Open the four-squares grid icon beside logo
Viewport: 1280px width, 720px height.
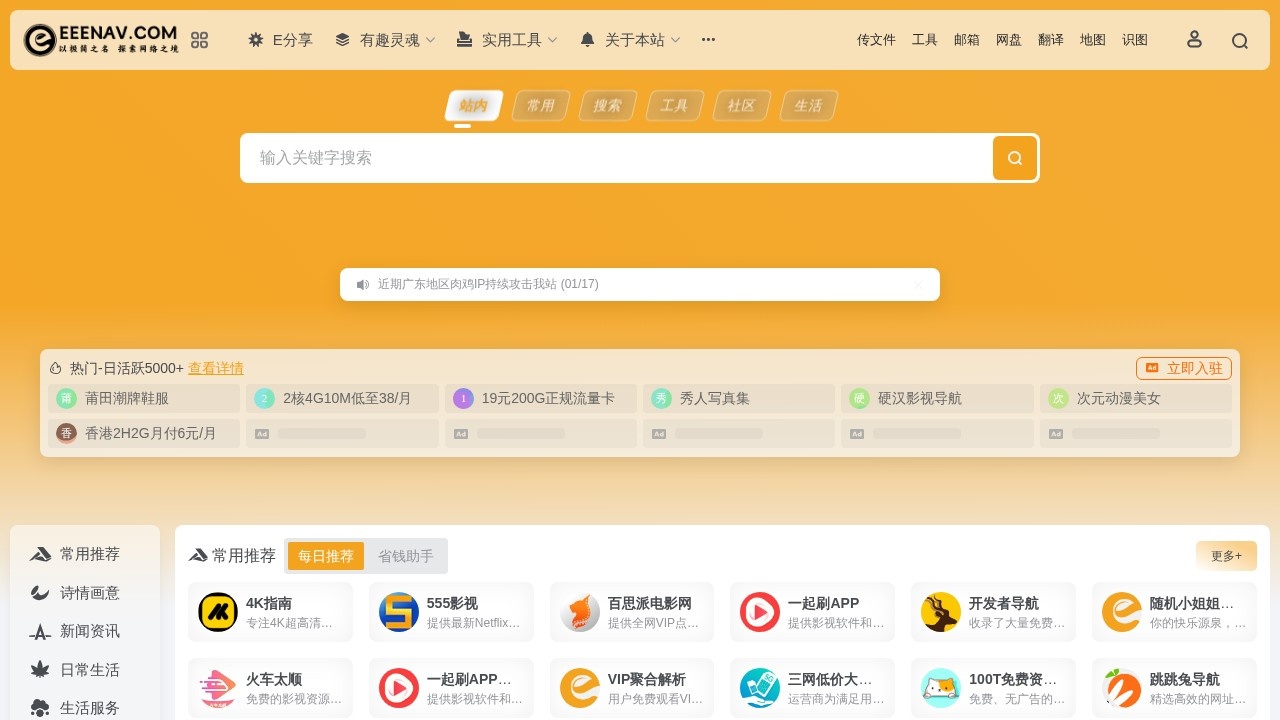(199, 40)
